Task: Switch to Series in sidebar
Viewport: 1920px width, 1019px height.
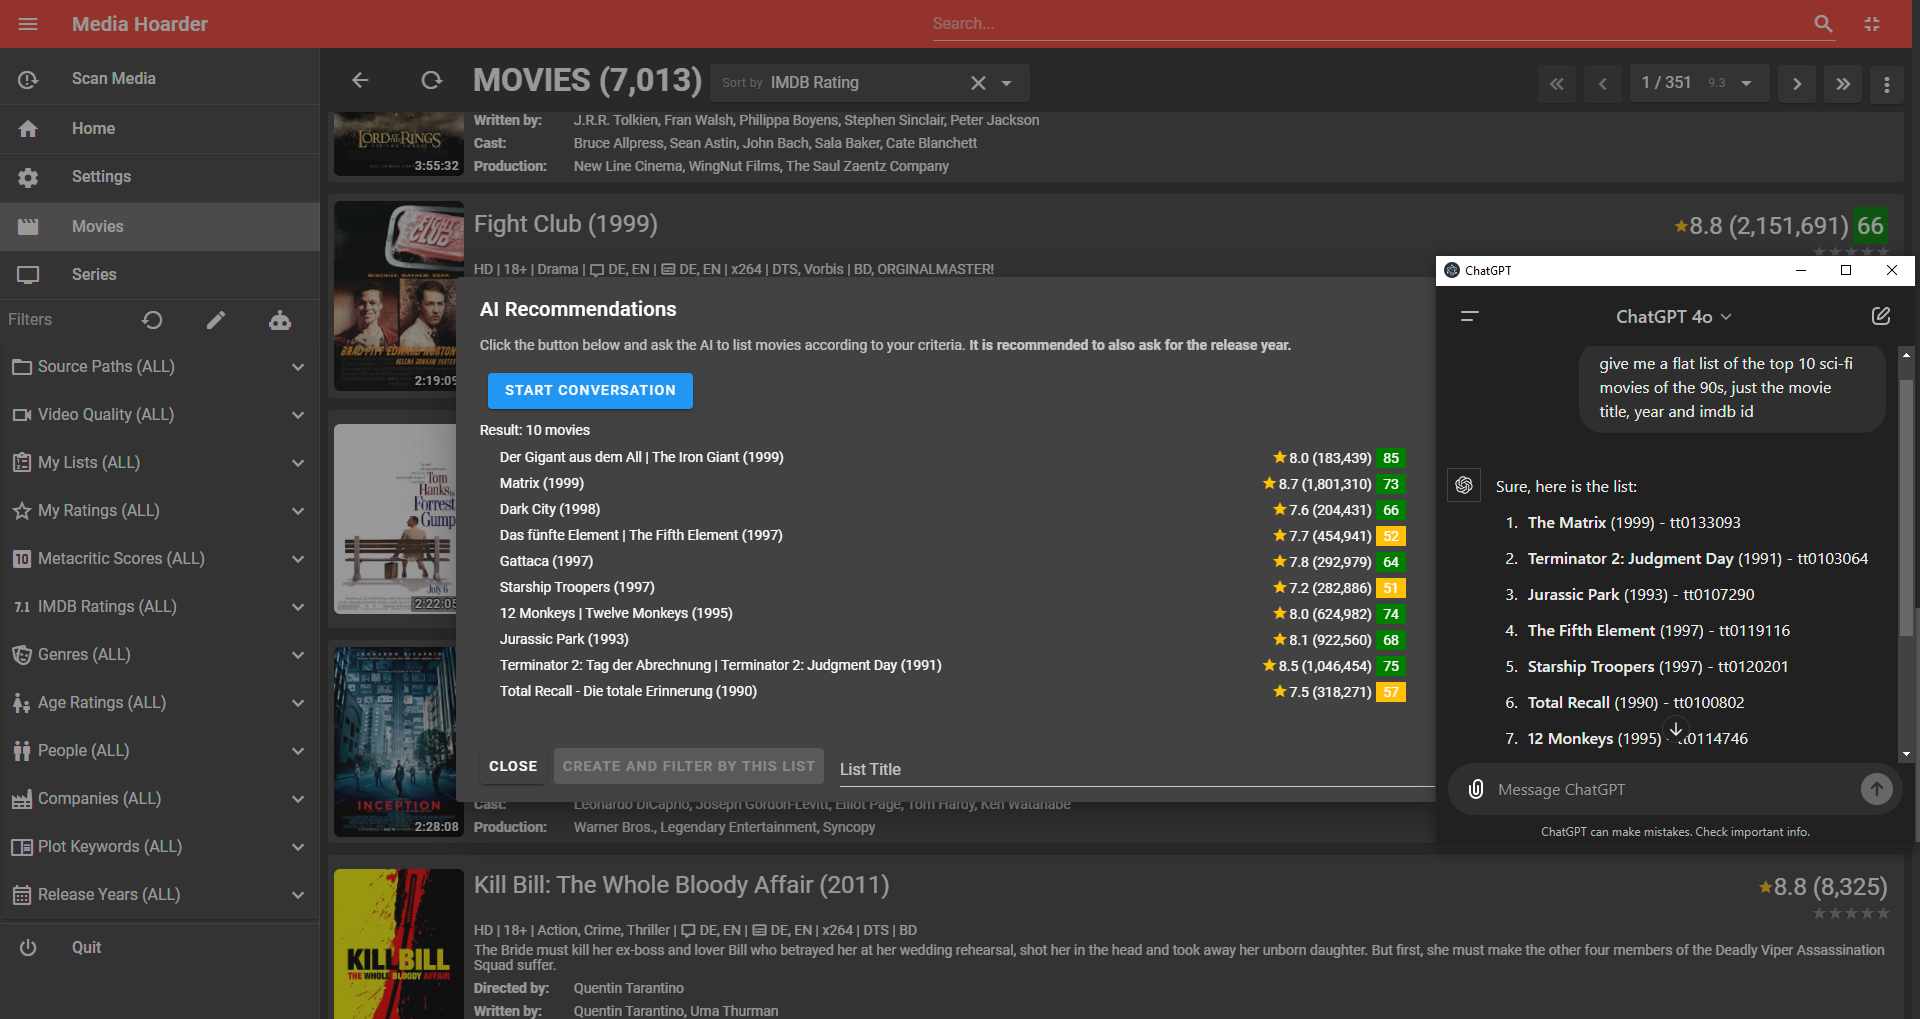Action: (x=160, y=275)
